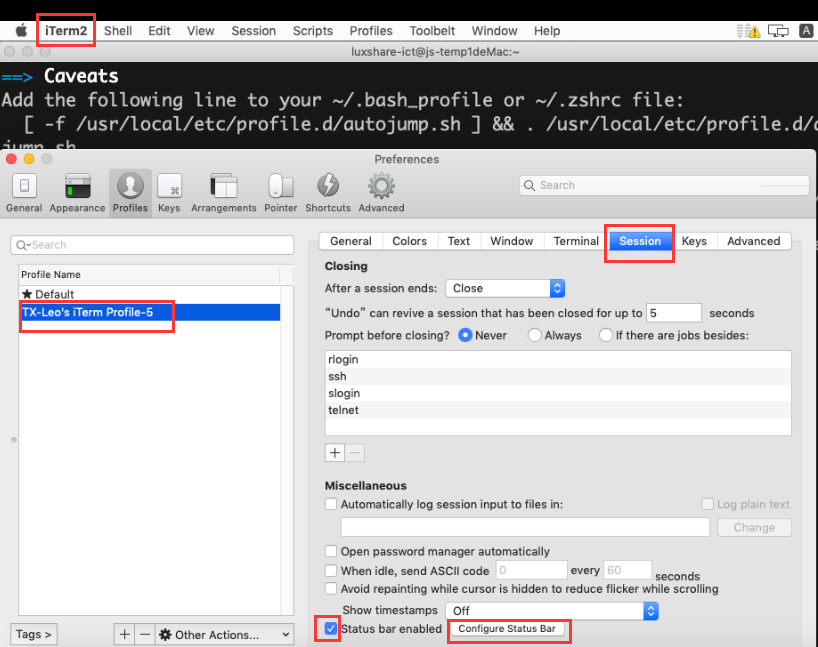The image size is (818, 647).
Task: Click the Profile Name column header
Action: (x=150, y=274)
